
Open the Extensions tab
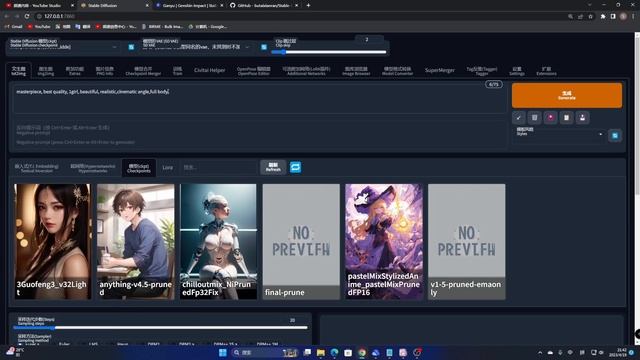point(547,71)
